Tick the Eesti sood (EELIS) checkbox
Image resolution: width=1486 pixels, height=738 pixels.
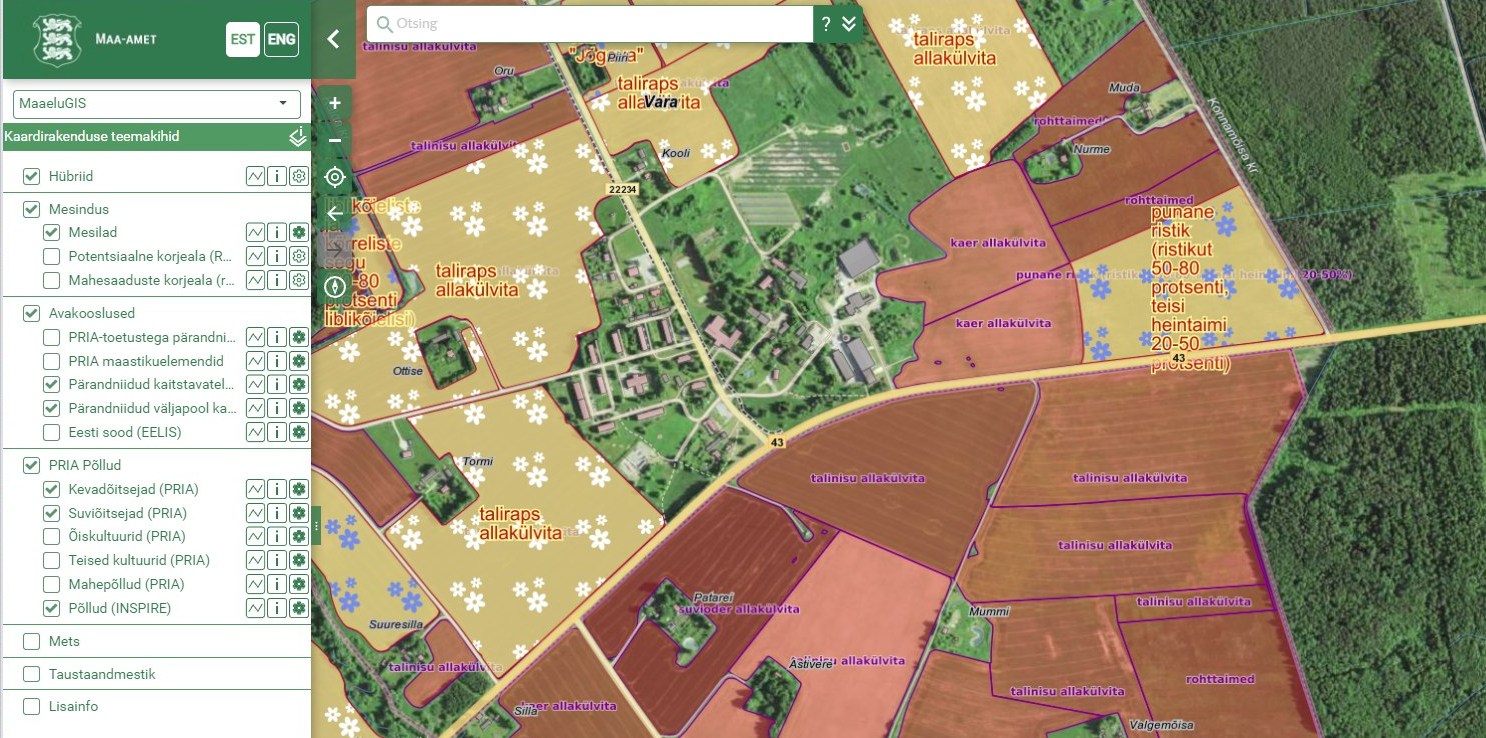coord(51,433)
